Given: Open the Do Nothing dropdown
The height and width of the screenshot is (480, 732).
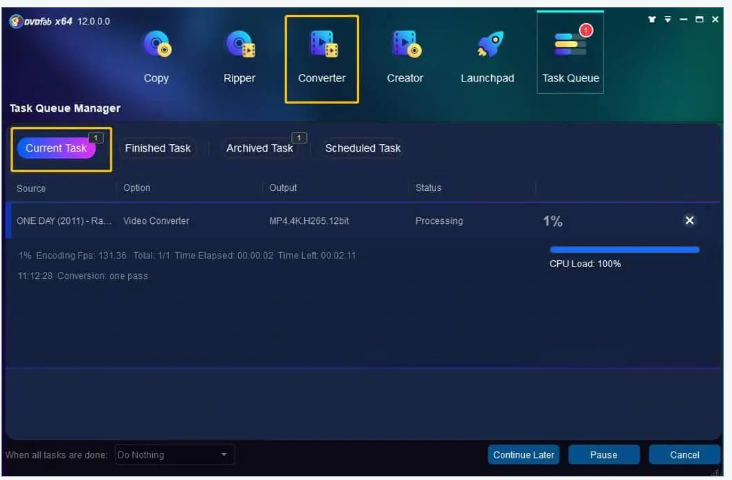Looking at the screenshot, I should point(174,455).
